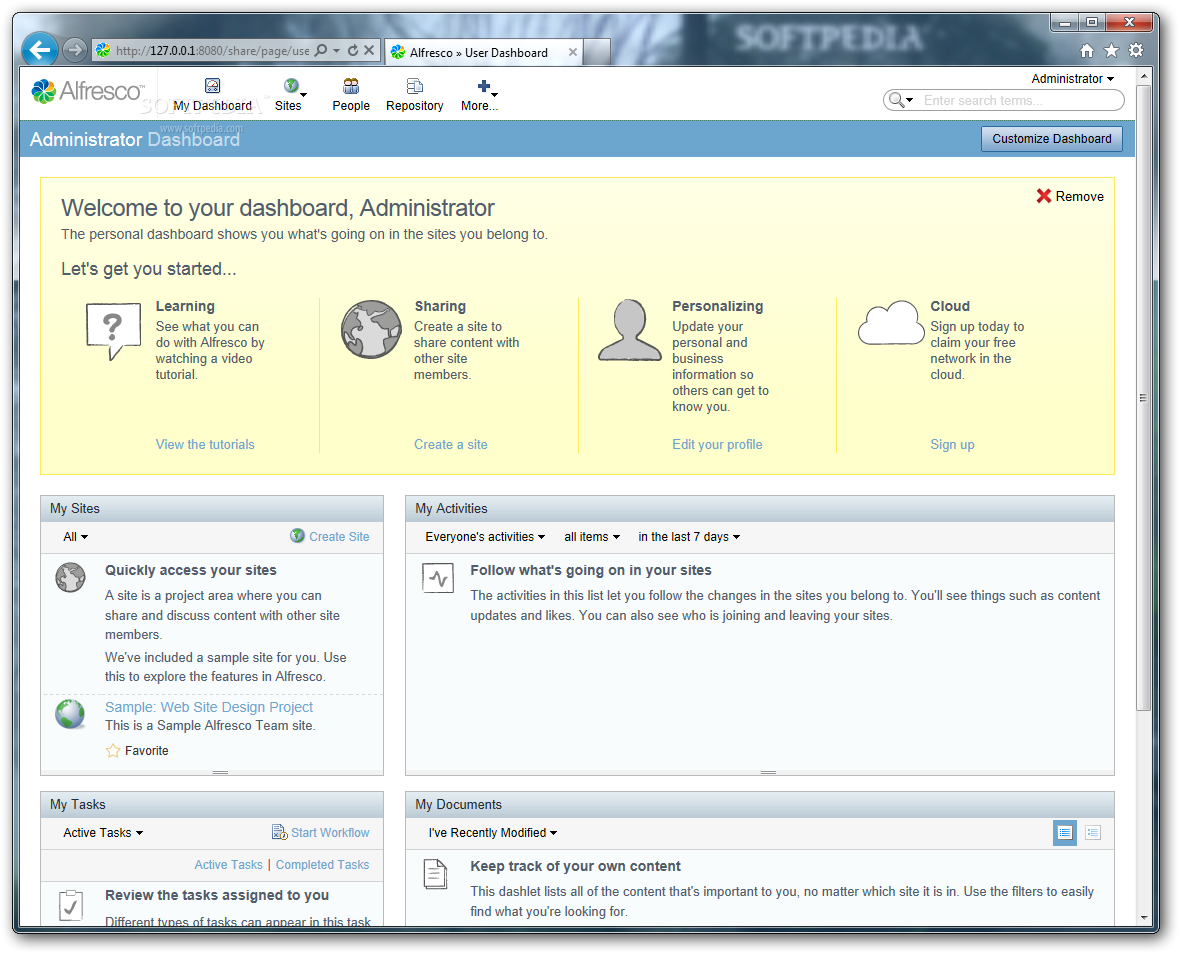Click the scrollbar down arrow
Image resolution: width=1180 pixels, height=954 pixels.
[1144, 917]
